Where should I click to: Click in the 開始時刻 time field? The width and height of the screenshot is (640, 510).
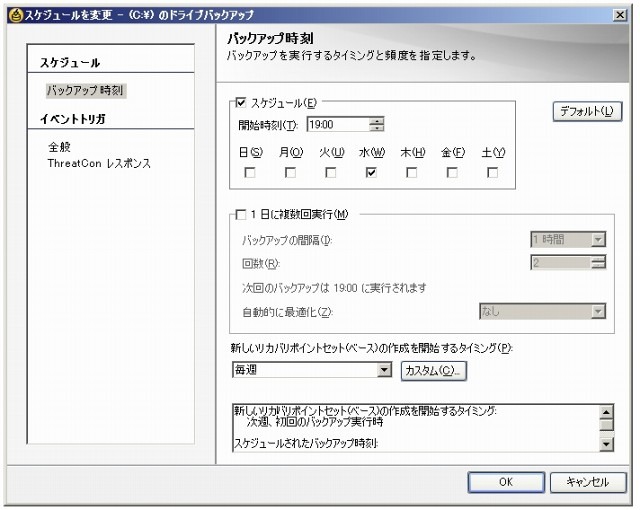pyautogui.click(x=337, y=124)
